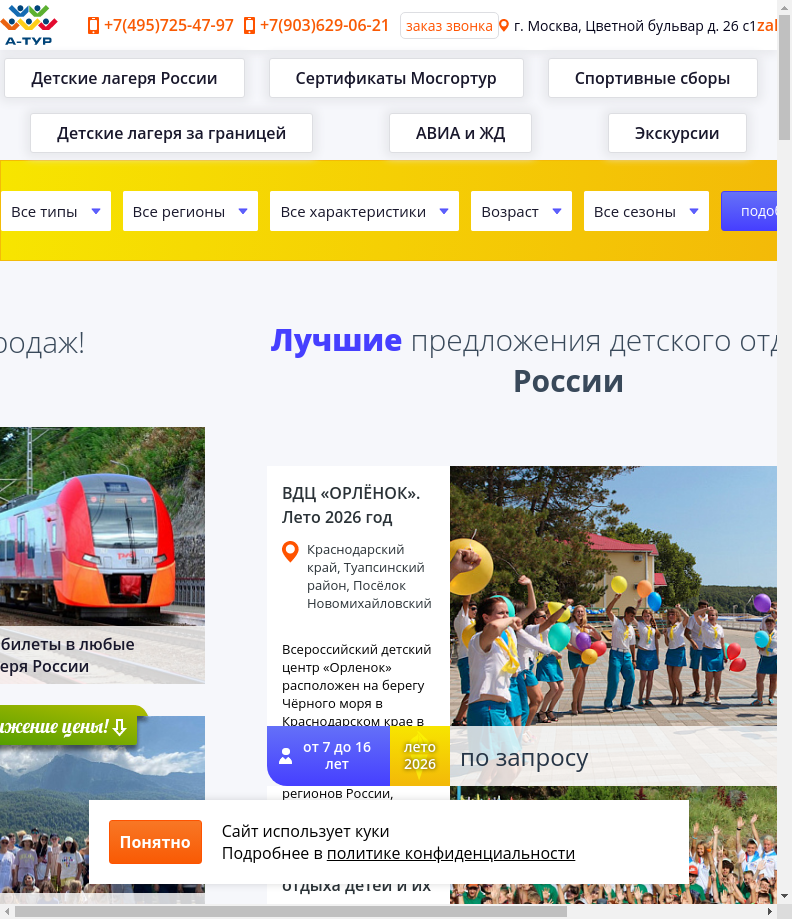The image size is (792, 919).
Task: Open Детские лагеря России section
Action: 124,78
